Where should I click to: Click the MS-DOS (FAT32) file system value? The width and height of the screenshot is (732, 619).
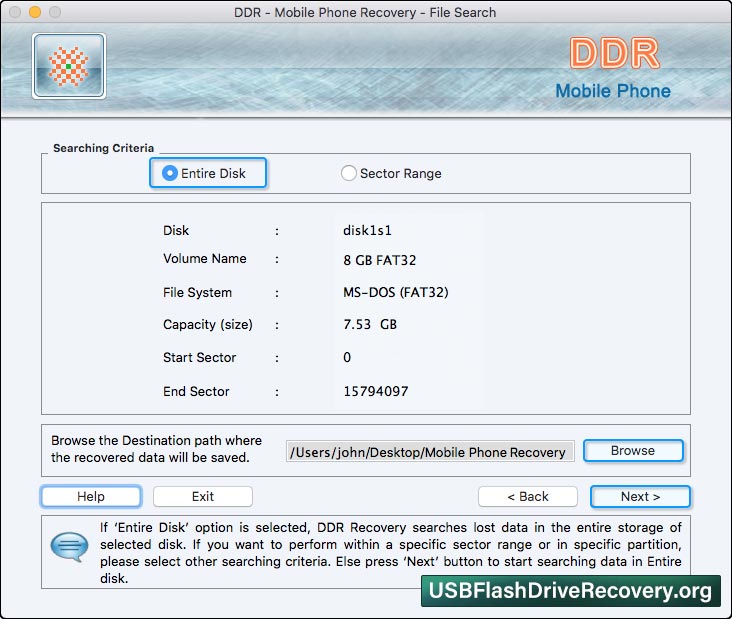[x=395, y=293]
